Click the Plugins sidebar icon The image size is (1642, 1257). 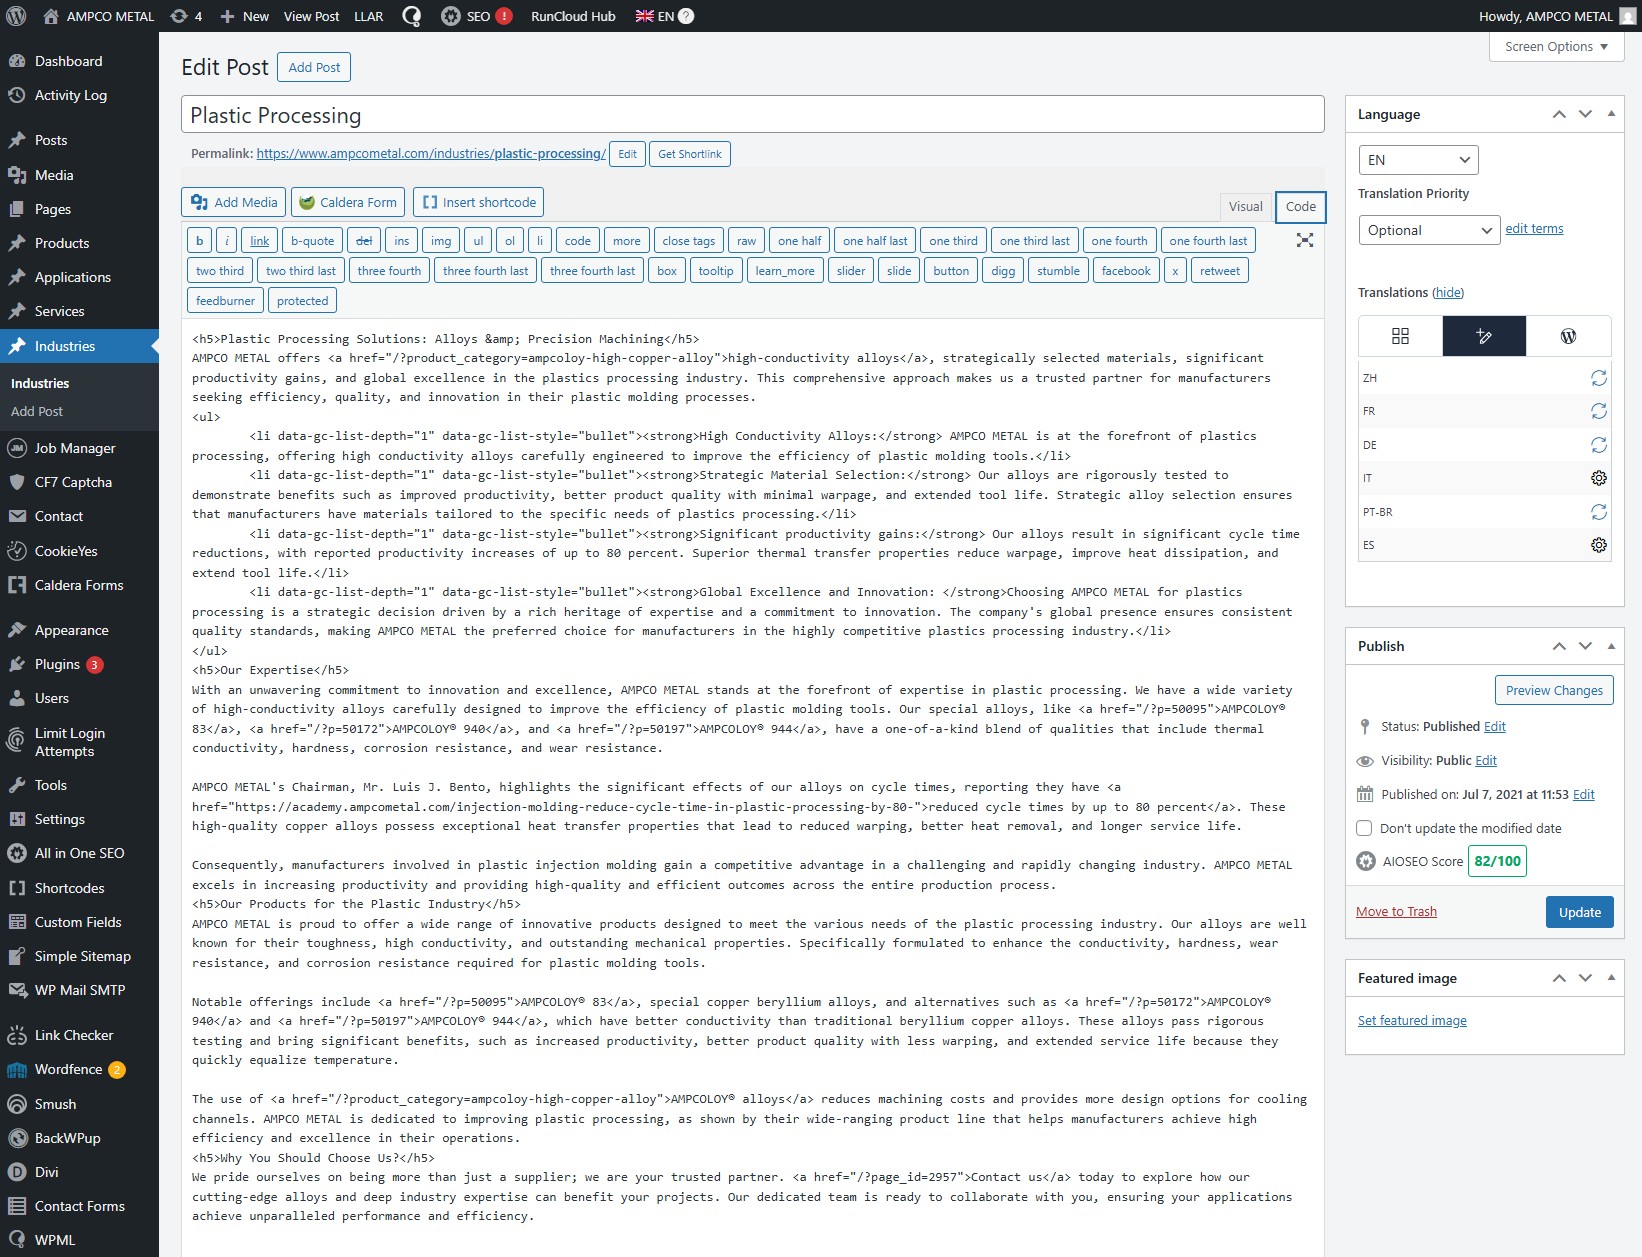[x=17, y=664]
